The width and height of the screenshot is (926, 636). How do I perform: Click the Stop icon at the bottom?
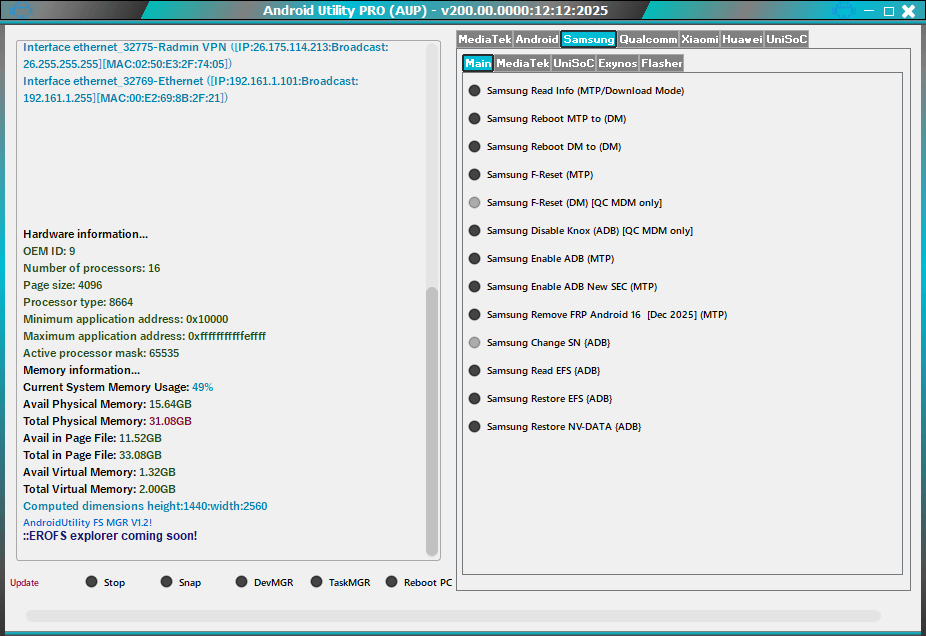(x=91, y=581)
